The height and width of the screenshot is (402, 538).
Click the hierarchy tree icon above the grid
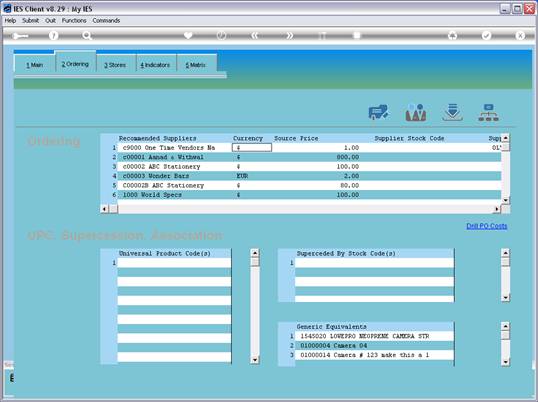pyautogui.click(x=489, y=113)
